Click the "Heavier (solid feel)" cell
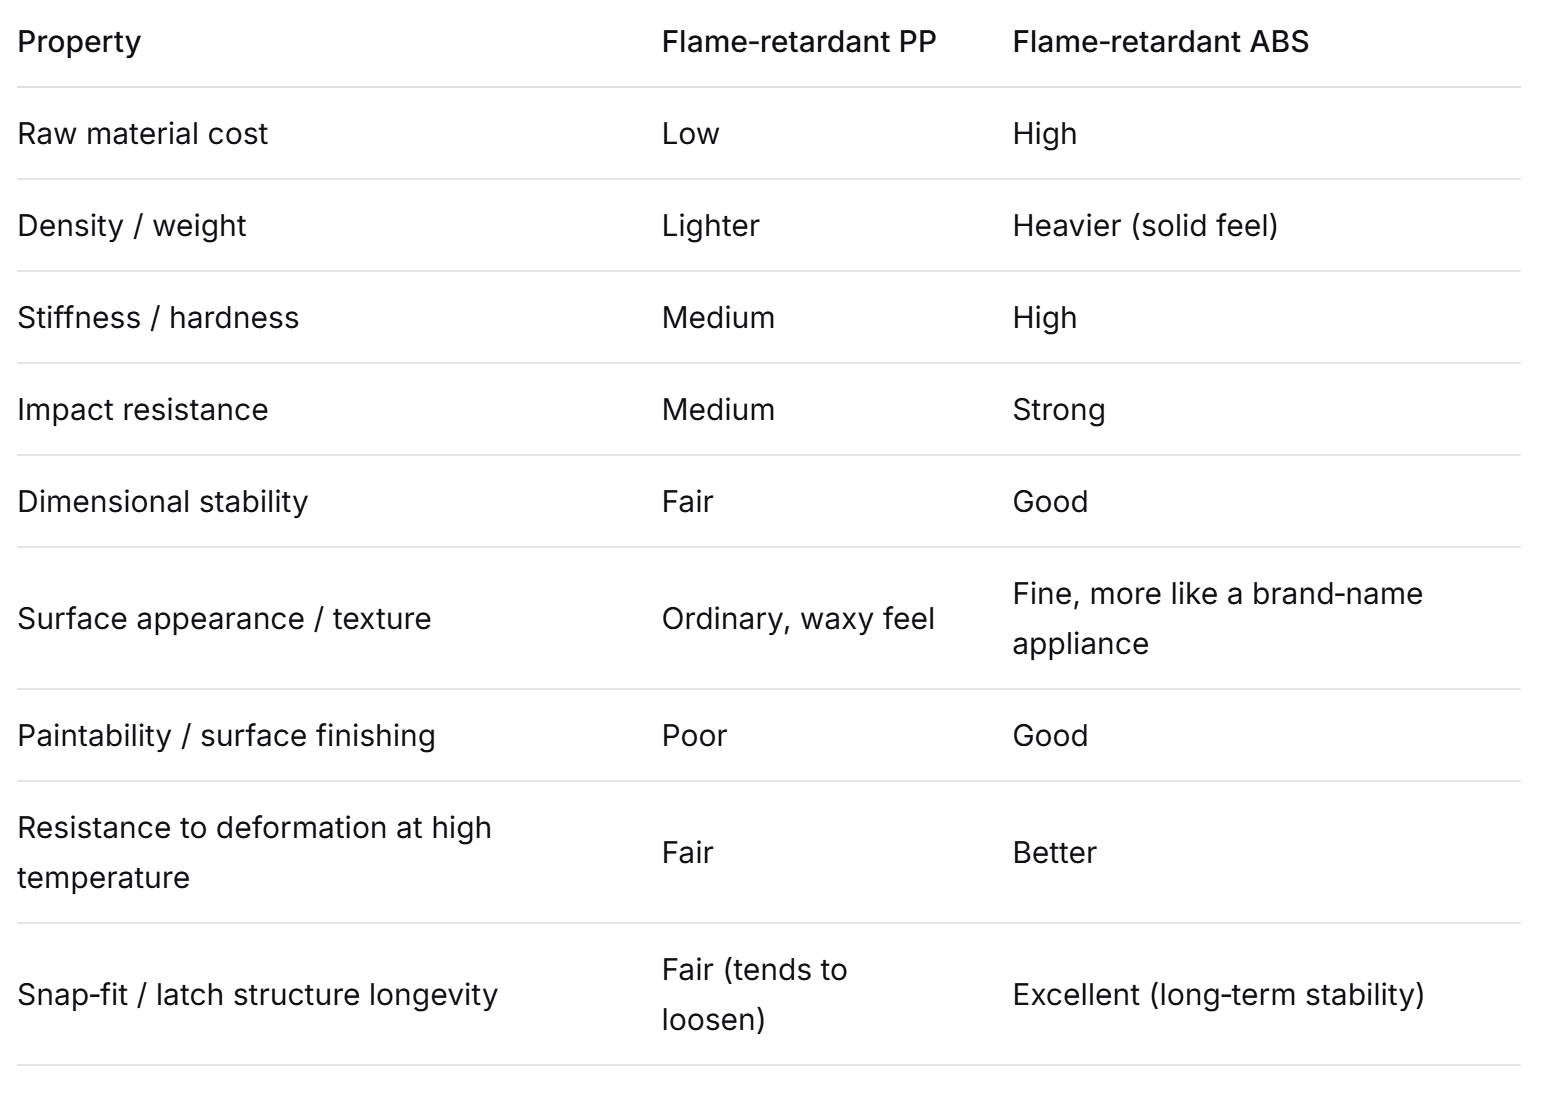The width and height of the screenshot is (1554, 1096). point(1145,226)
